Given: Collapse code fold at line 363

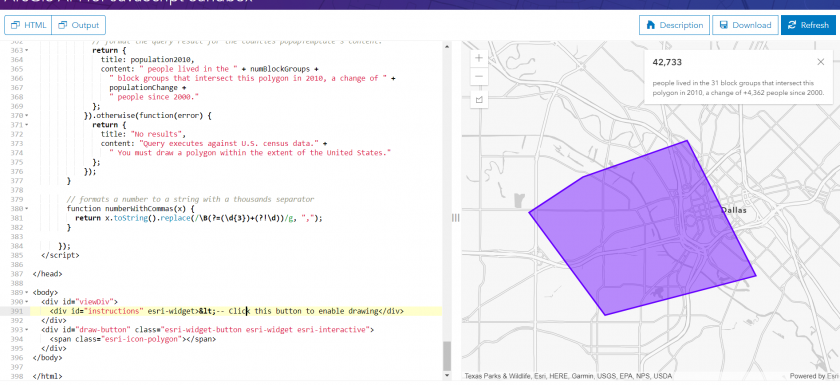Looking at the screenshot, I should [x=27, y=50].
